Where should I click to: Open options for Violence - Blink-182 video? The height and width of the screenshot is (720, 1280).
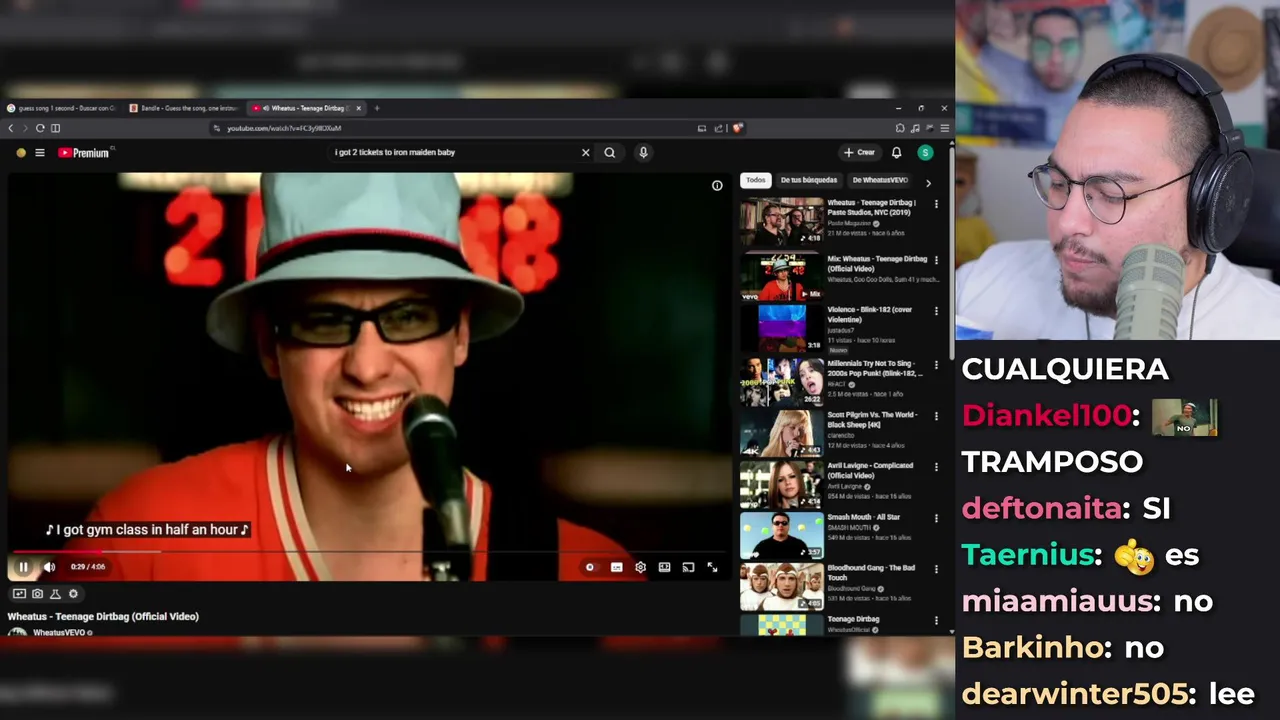[x=936, y=312]
